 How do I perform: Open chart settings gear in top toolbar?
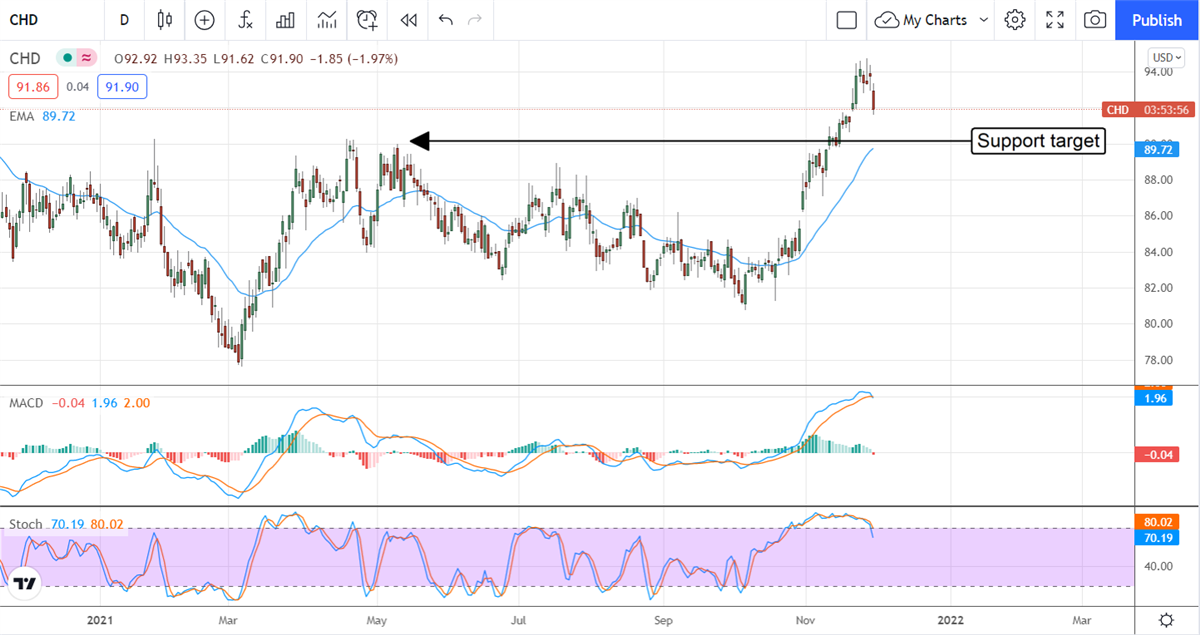click(x=1015, y=20)
